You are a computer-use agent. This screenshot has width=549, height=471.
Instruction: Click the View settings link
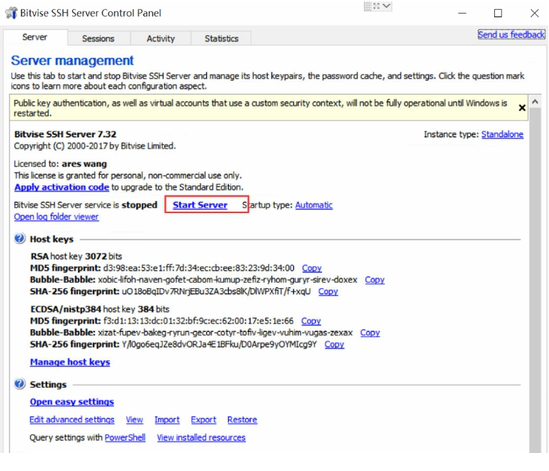[134, 420]
